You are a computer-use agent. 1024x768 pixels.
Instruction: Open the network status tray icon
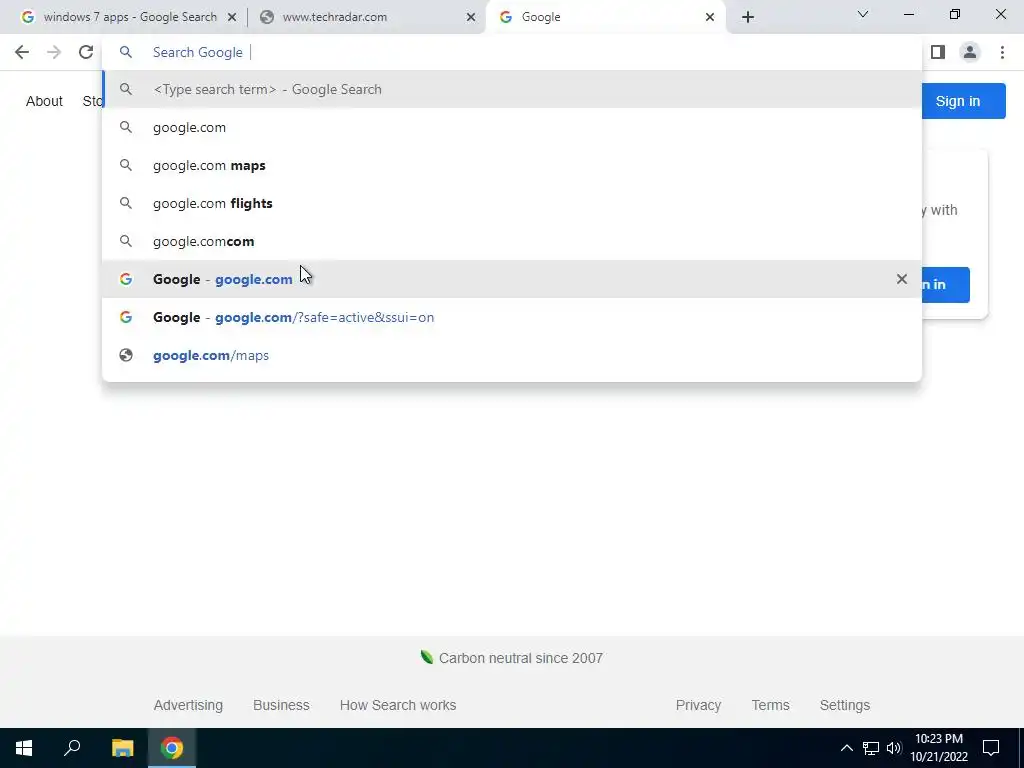click(x=871, y=748)
